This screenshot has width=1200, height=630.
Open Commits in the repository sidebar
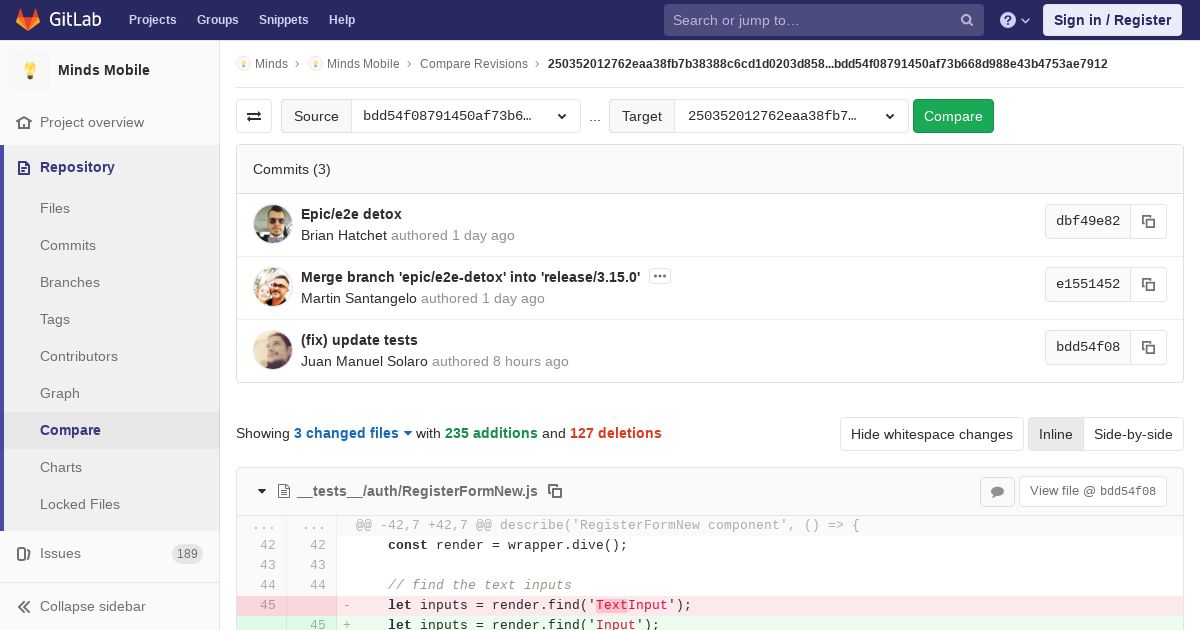click(x=68, y=245)
